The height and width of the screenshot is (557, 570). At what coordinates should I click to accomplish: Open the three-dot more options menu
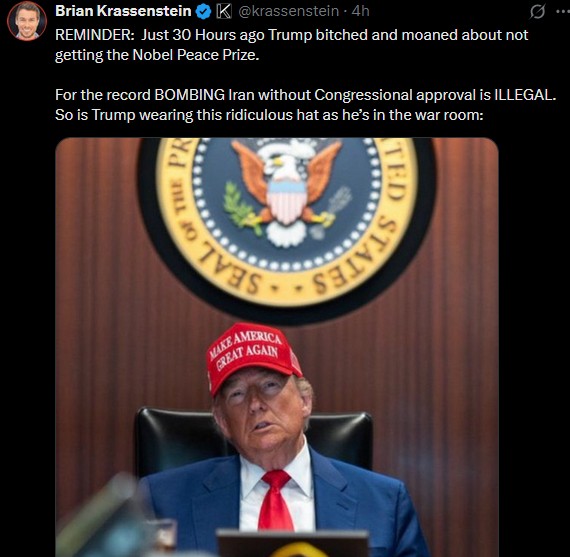tap(563, 12)
